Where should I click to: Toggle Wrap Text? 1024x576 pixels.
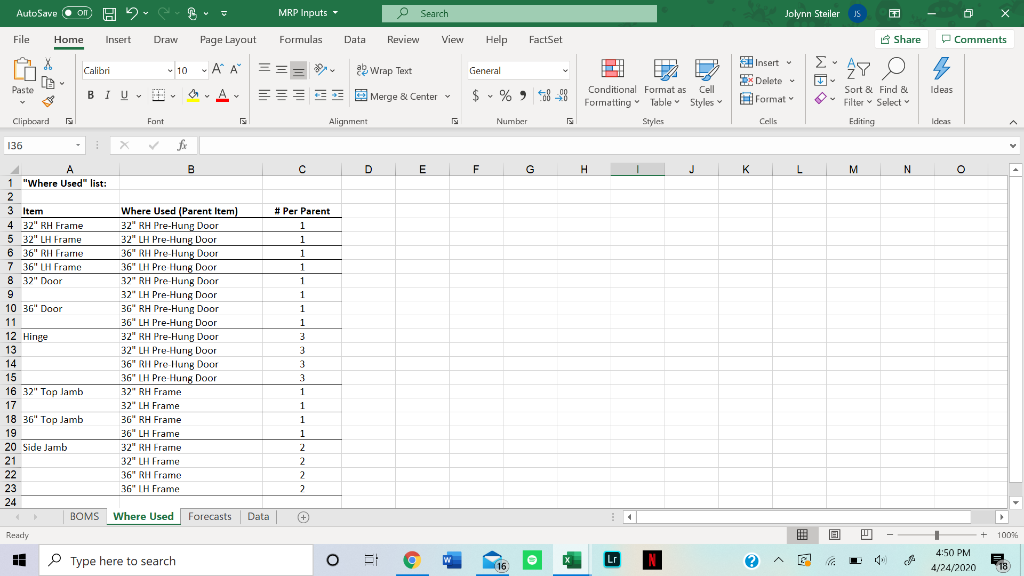click(x=384, y=71)
